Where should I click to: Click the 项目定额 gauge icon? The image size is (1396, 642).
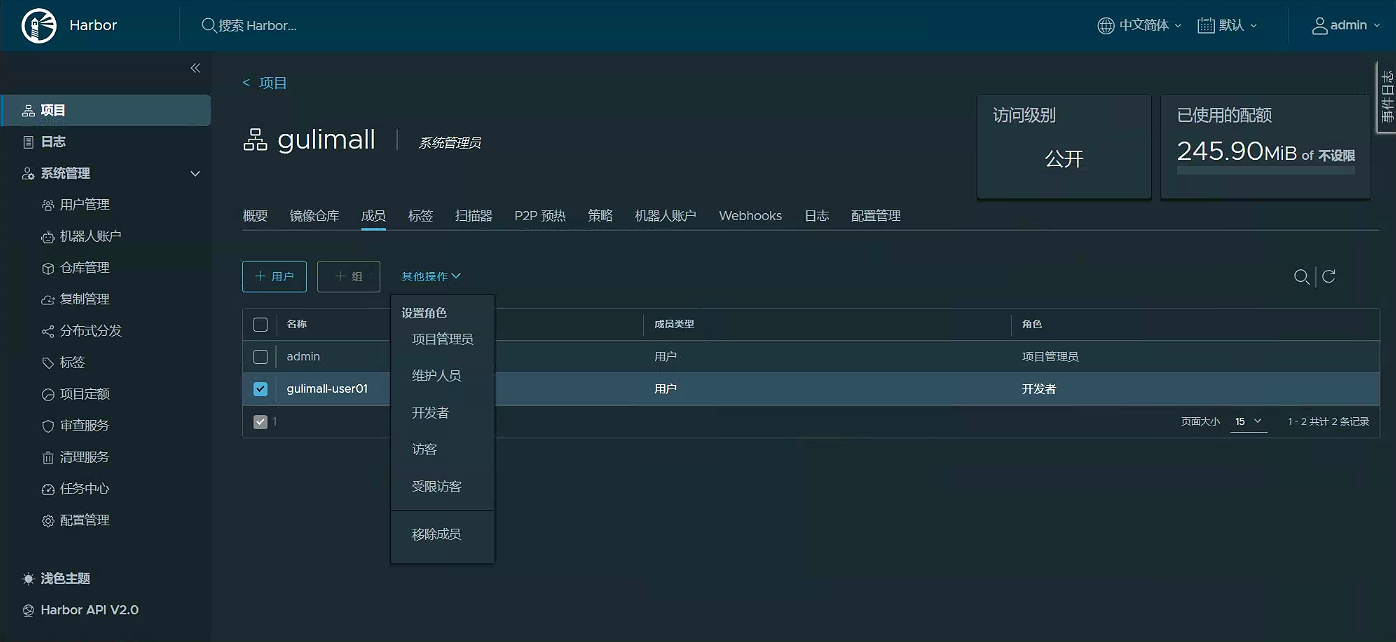48,394
